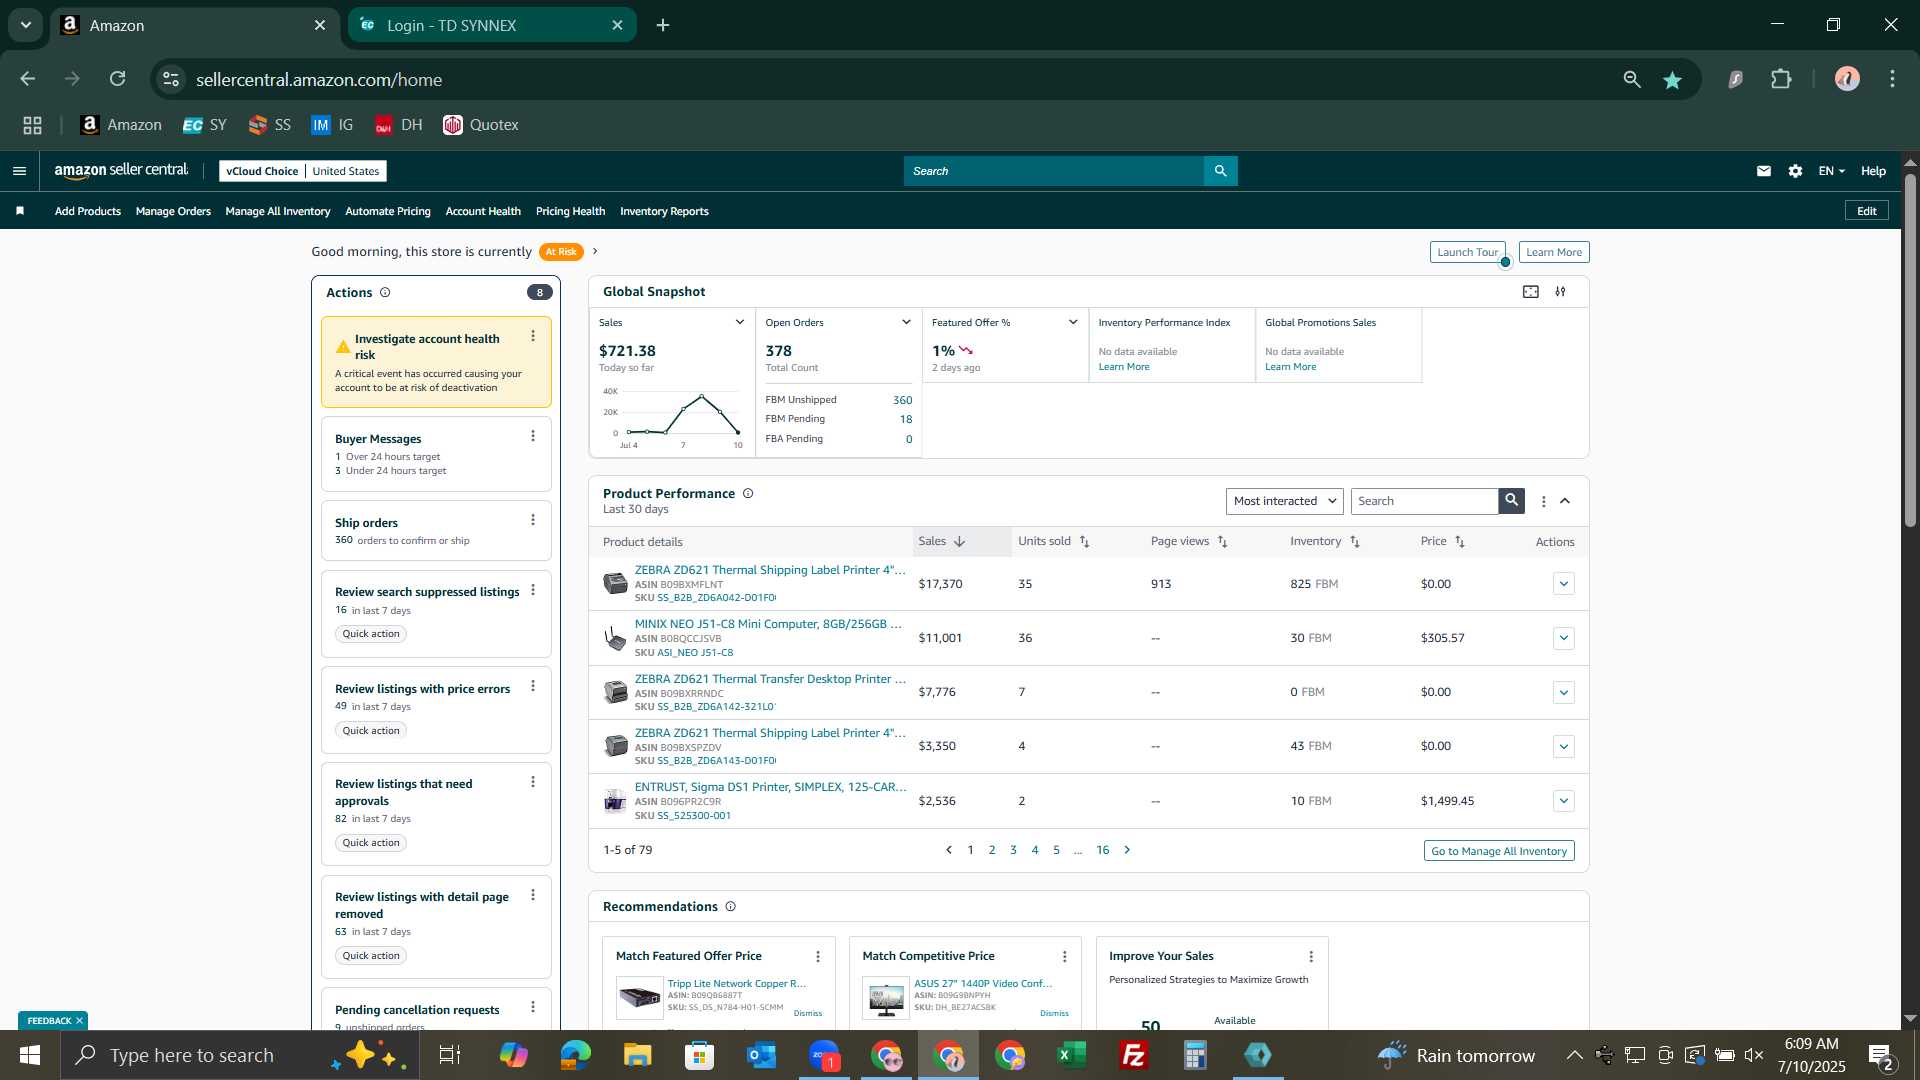Click the FBM Unshipped 360 count
Viewport: 1920px width, 1080px height.
pos(902,400)
